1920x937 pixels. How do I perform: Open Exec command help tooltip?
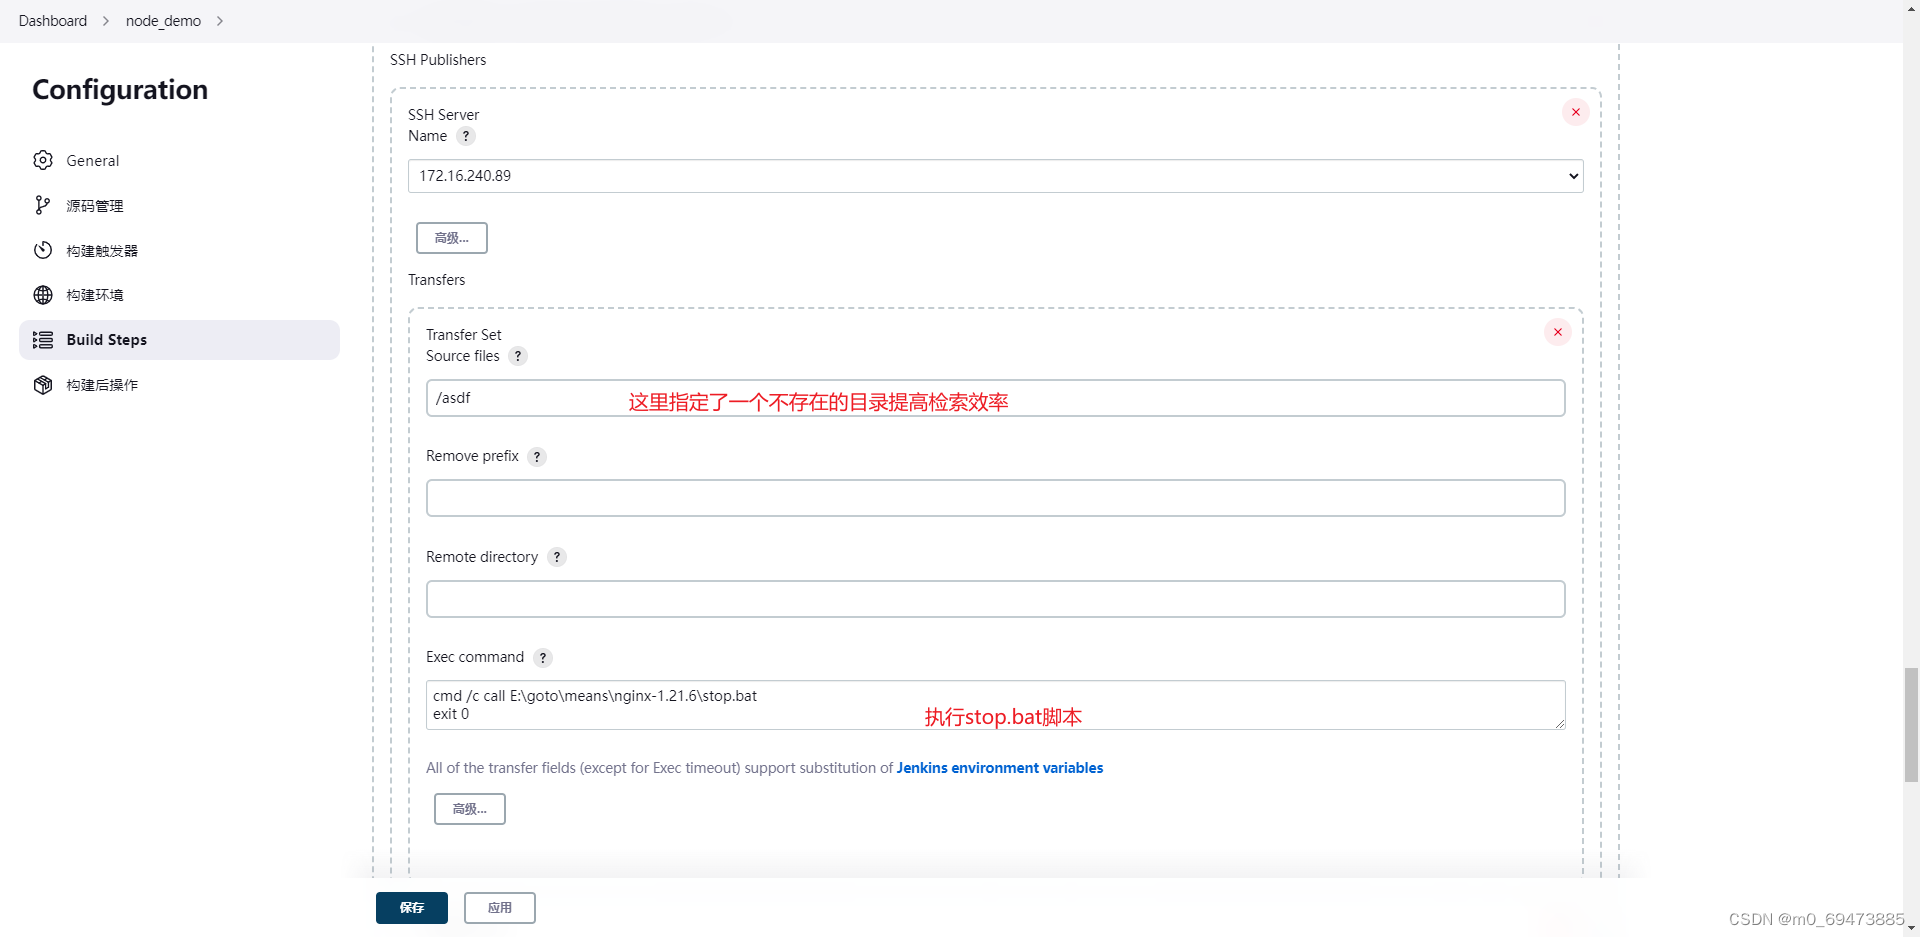[x=543, y=657]
